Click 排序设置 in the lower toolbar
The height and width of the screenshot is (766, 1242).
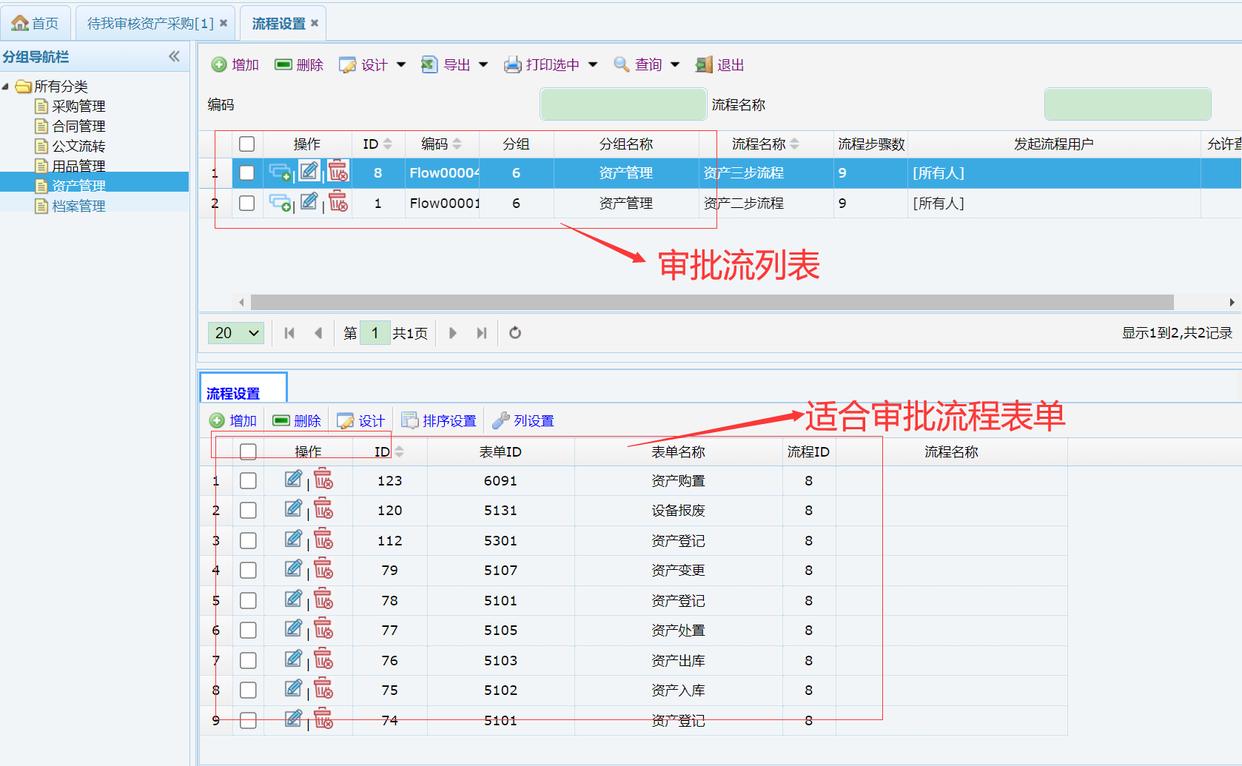click(439, 421)
